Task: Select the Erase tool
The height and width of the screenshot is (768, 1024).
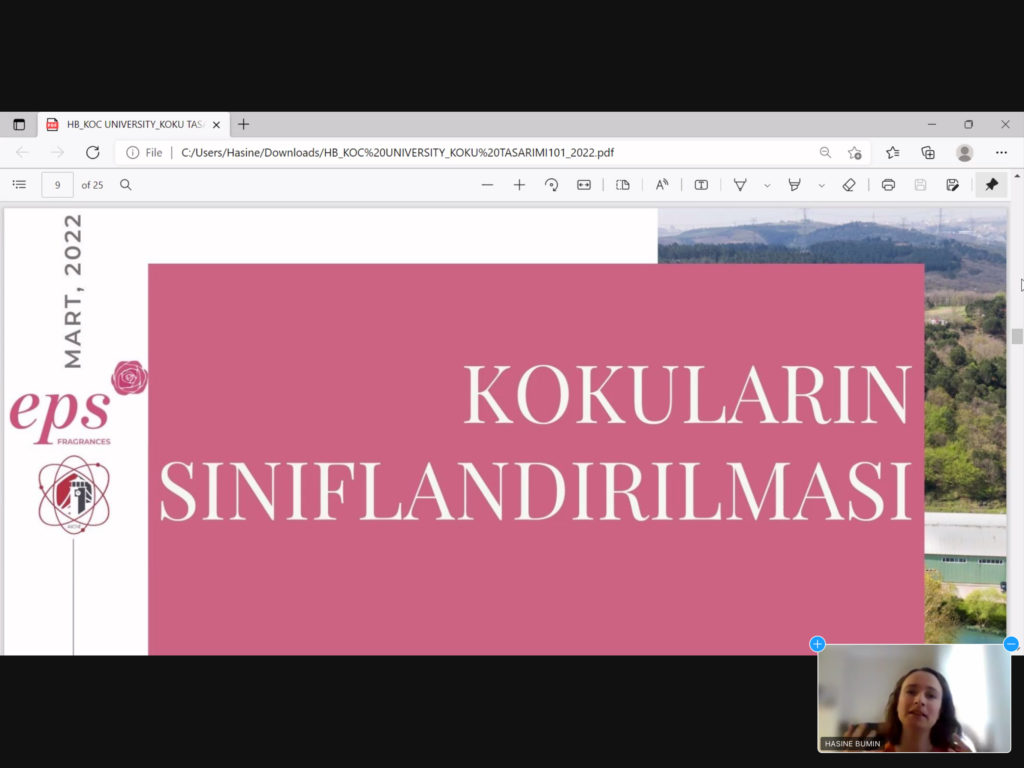Action: [x=849, y=185]
